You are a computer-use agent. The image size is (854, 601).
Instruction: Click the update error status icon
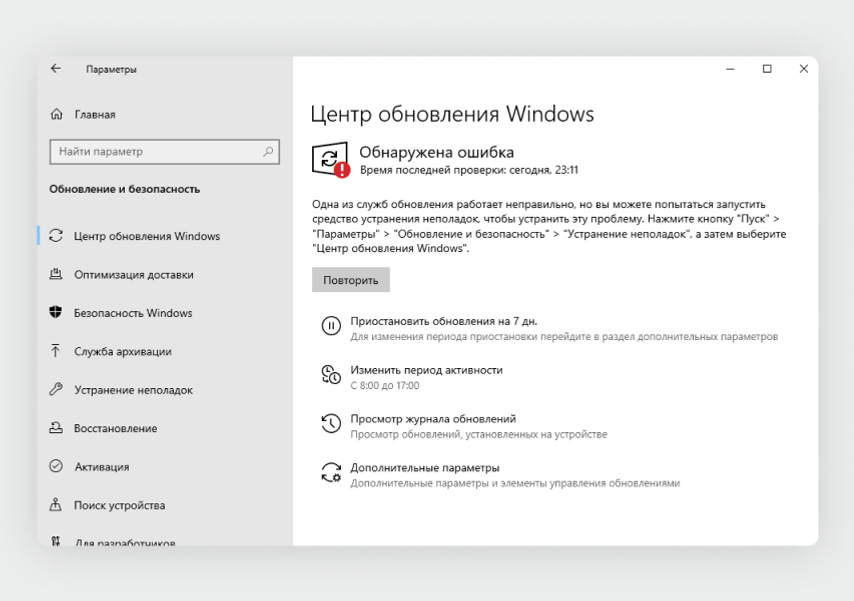[331, 160]
